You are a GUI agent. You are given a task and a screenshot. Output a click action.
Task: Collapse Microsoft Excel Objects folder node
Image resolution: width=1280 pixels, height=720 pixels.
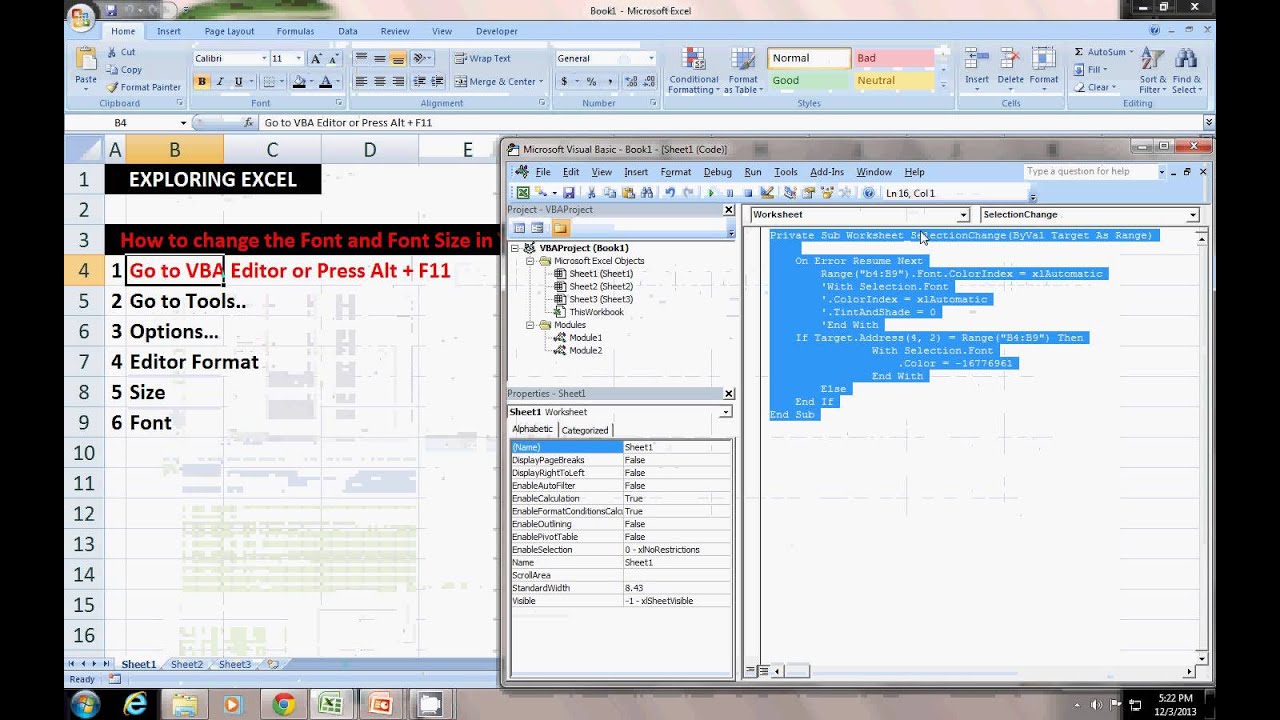pos(530,261)
